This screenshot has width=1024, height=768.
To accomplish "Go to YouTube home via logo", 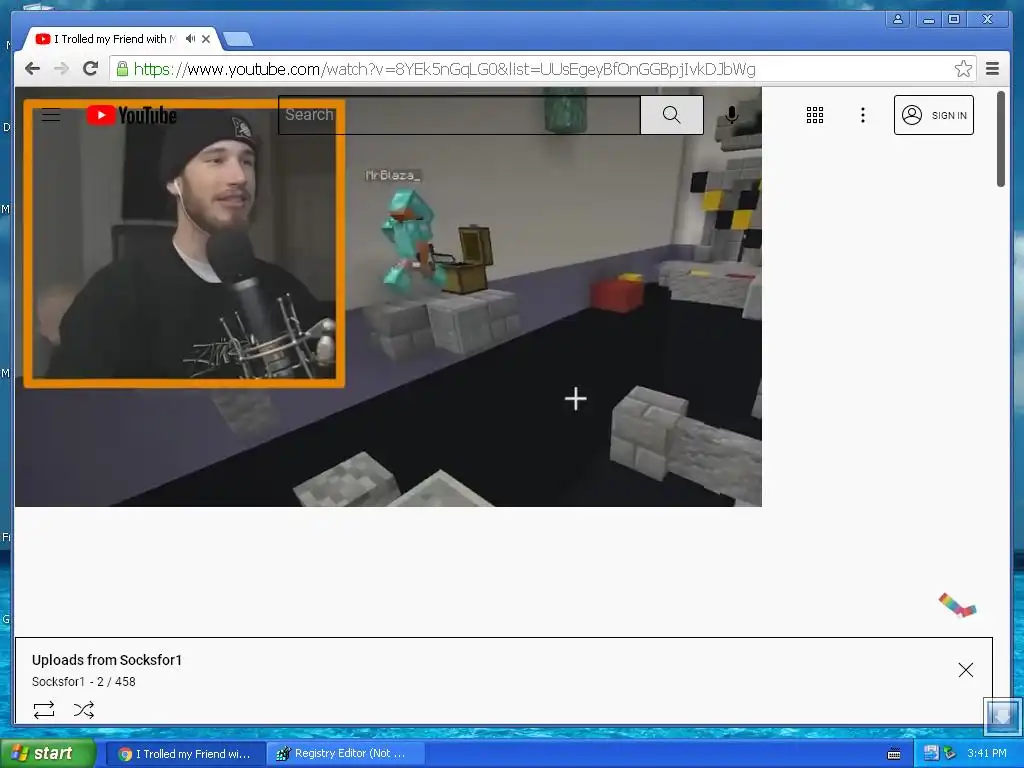I will [x=132, y=116].
